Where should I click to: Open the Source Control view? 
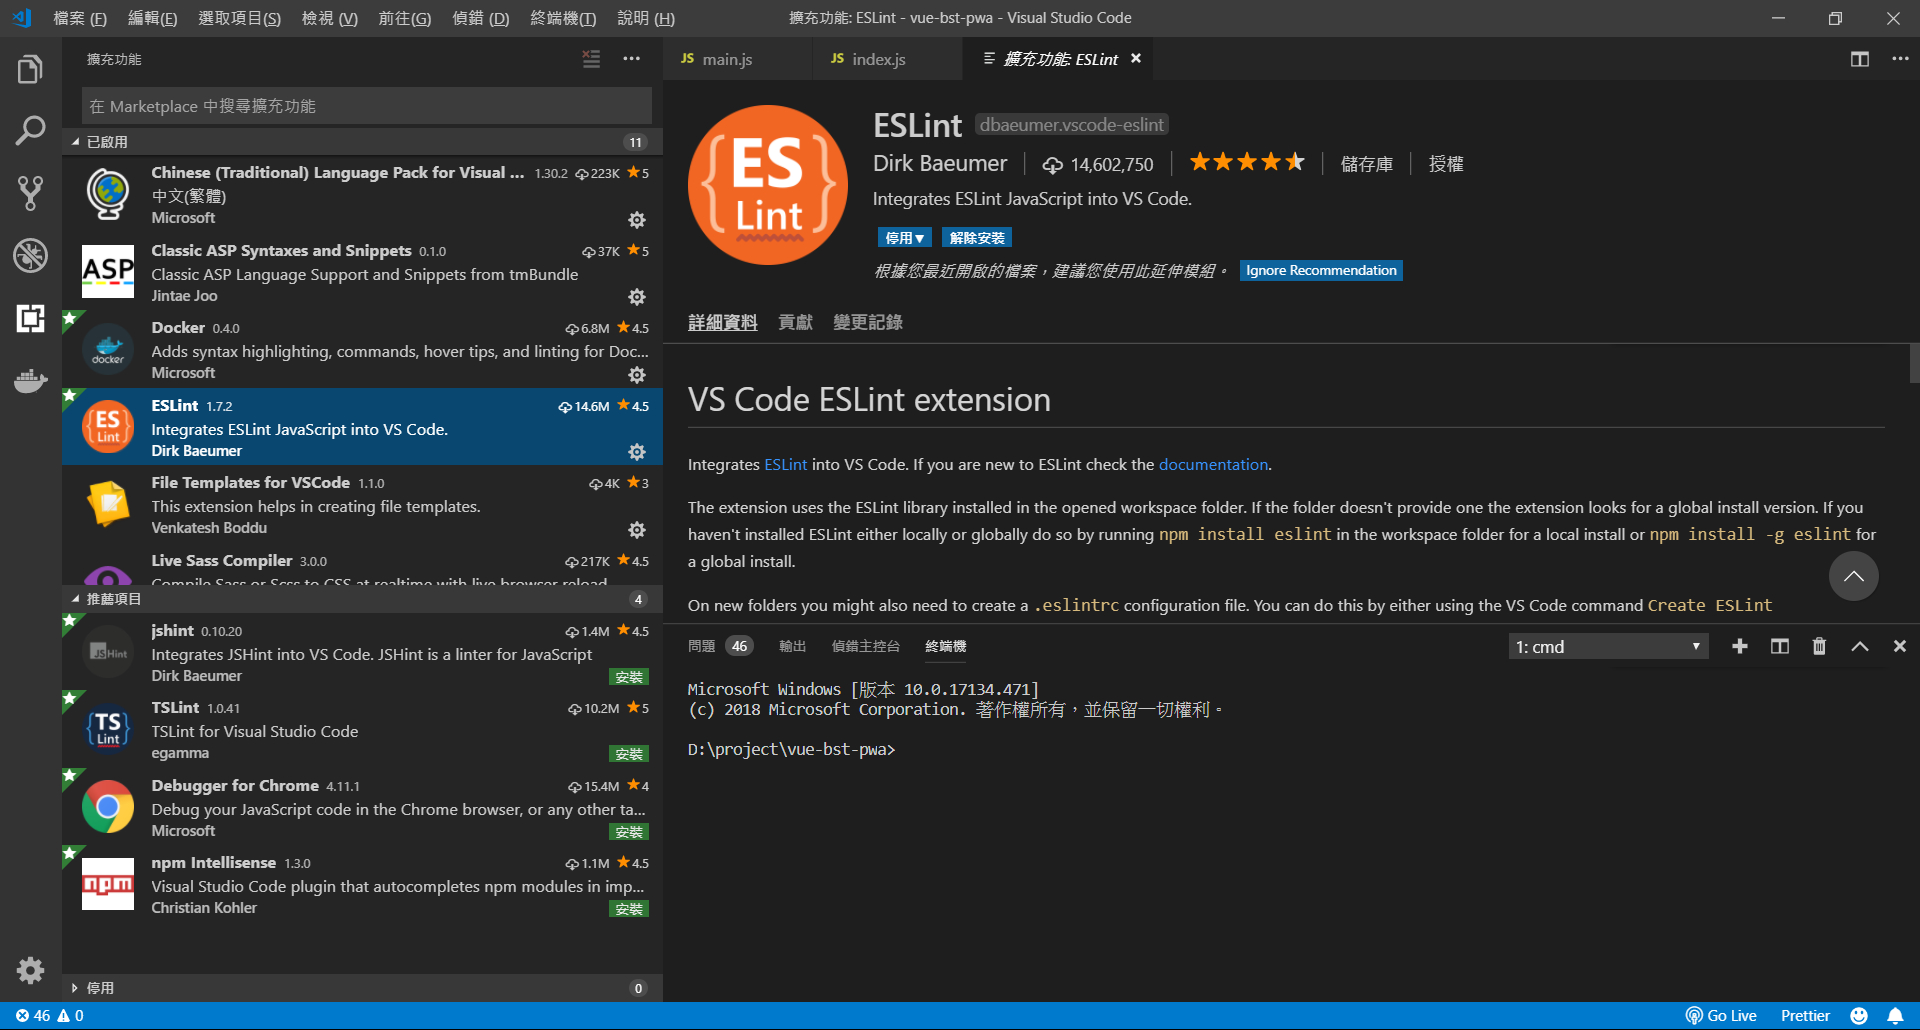[30, 192]
